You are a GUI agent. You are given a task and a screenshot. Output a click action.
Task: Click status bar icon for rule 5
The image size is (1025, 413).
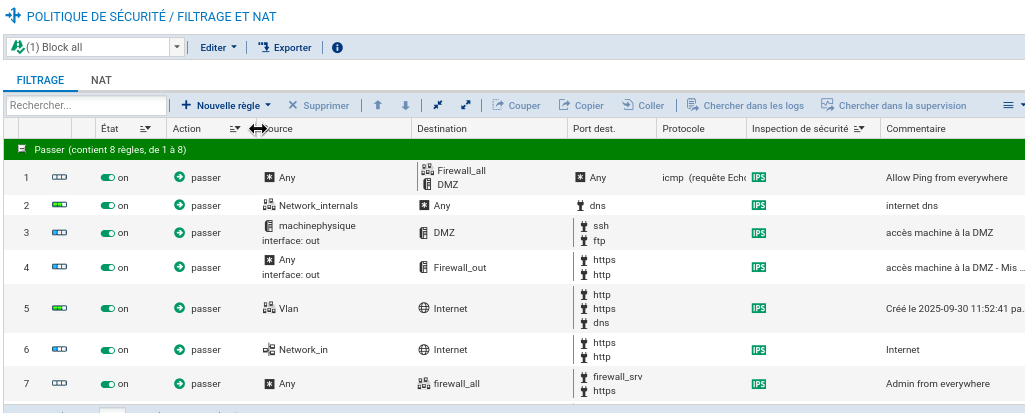[60, 309]
